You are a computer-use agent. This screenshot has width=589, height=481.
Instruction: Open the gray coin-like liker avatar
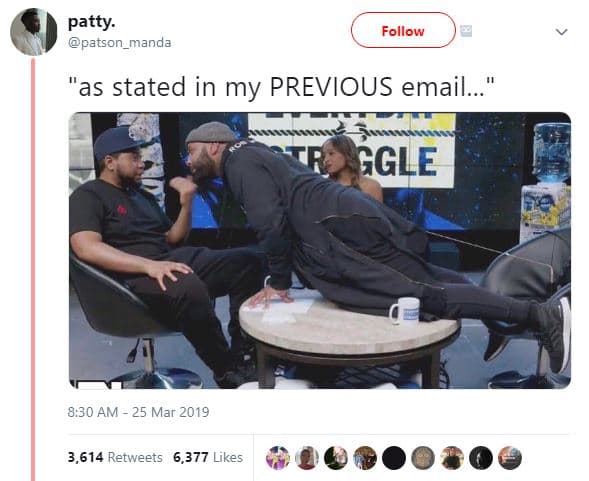423,458
